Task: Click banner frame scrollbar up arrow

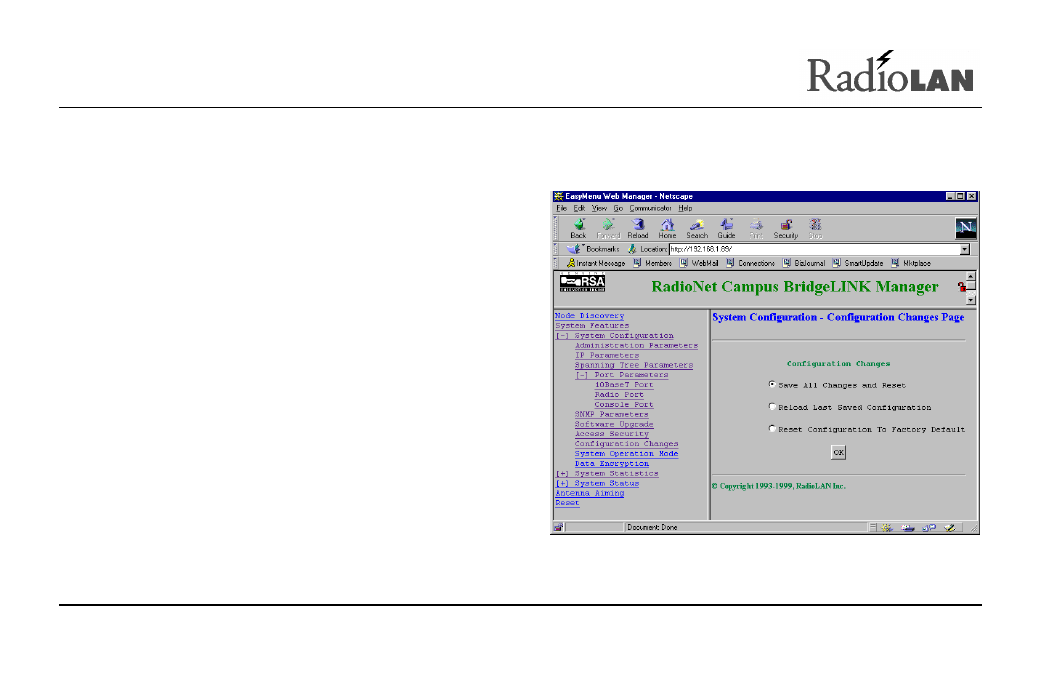Action: 970,276
